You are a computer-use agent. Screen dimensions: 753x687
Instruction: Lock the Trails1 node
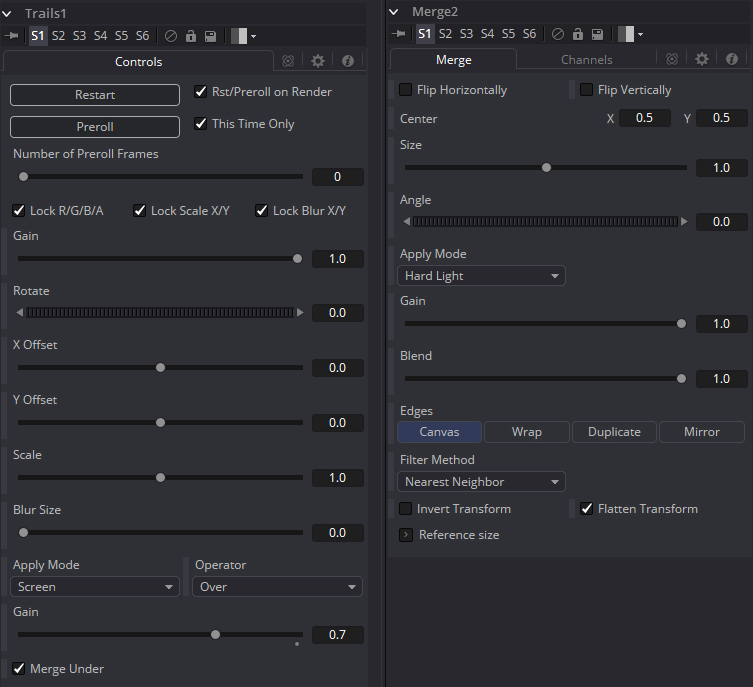pos(191,36)
